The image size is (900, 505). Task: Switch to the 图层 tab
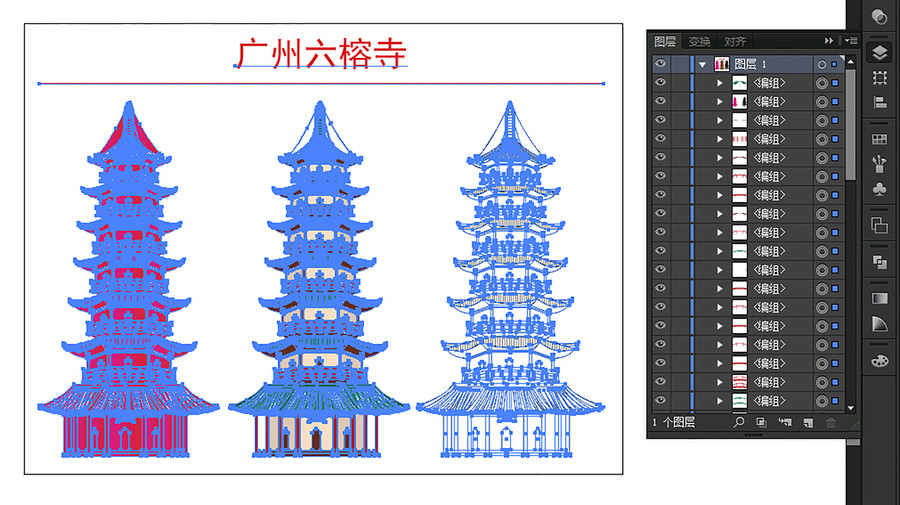tap(665, 41)
